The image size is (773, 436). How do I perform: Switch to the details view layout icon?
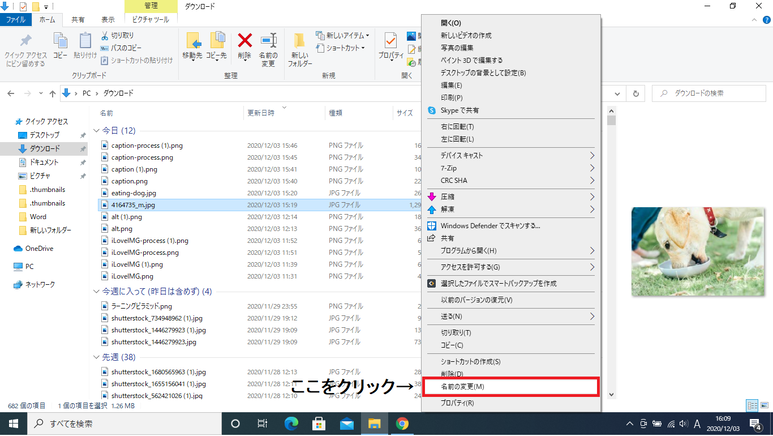[x=752, y=405]
